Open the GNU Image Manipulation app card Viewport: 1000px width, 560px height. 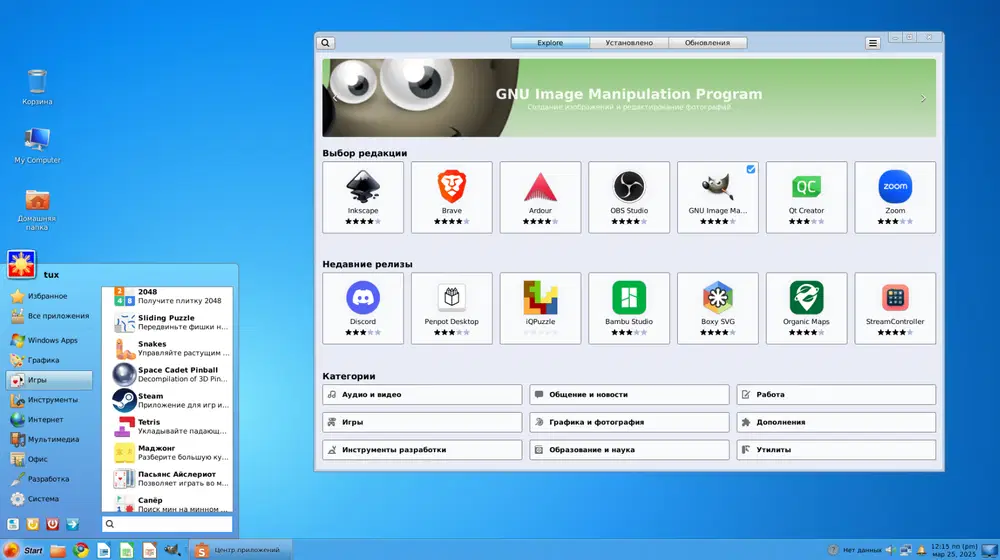717,197
